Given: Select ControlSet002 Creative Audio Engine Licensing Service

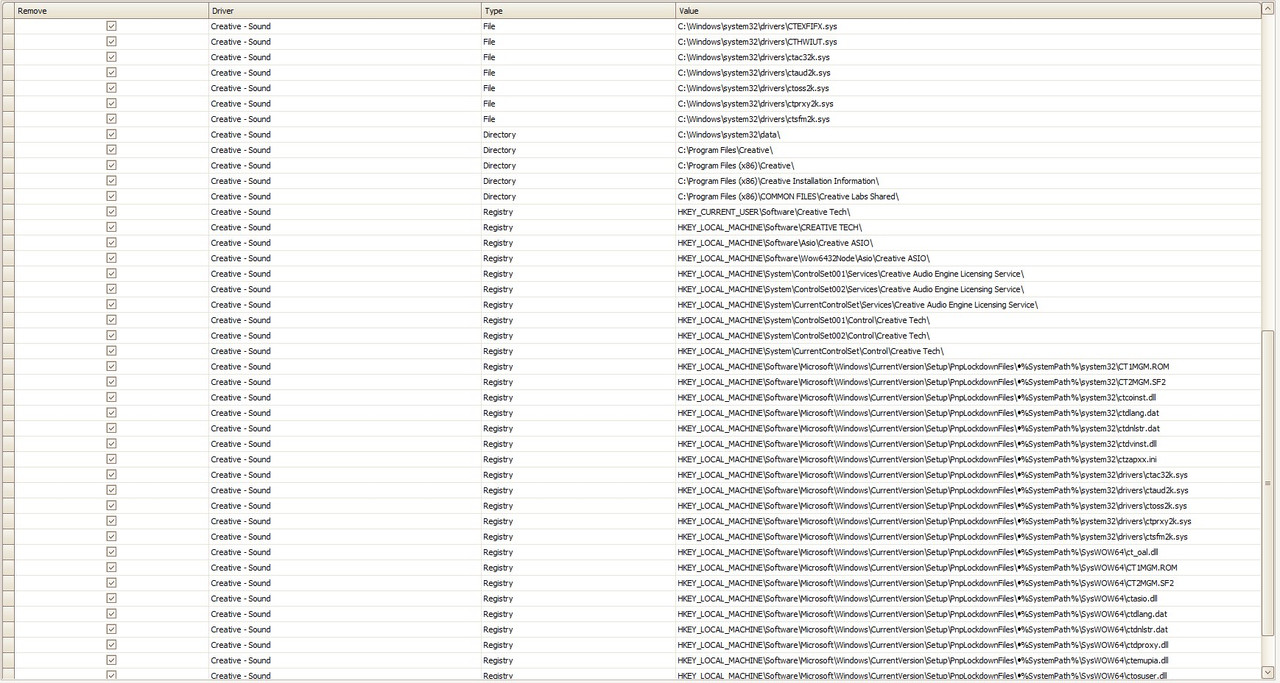Looking at the screenshot, I should [968, 289].
